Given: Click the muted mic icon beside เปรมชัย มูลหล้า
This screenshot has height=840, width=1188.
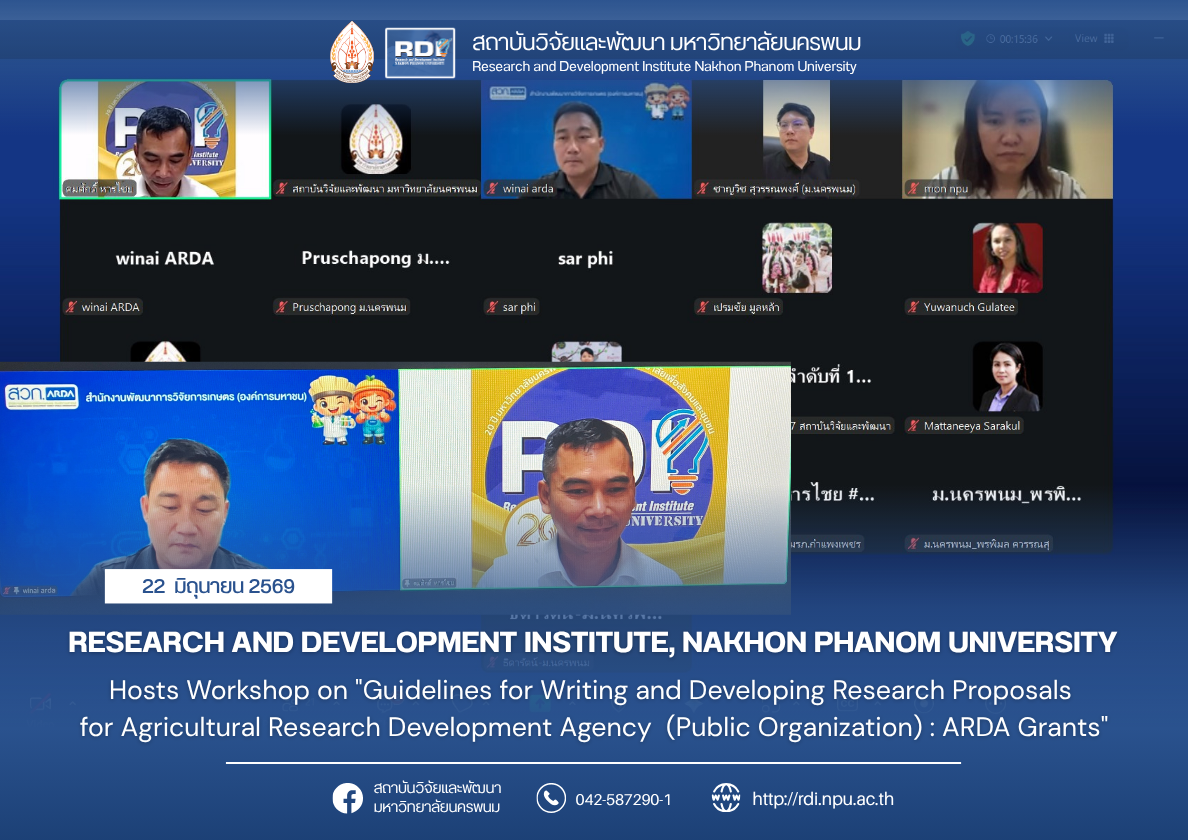Looking at the screenshot, I should (703, 307).
